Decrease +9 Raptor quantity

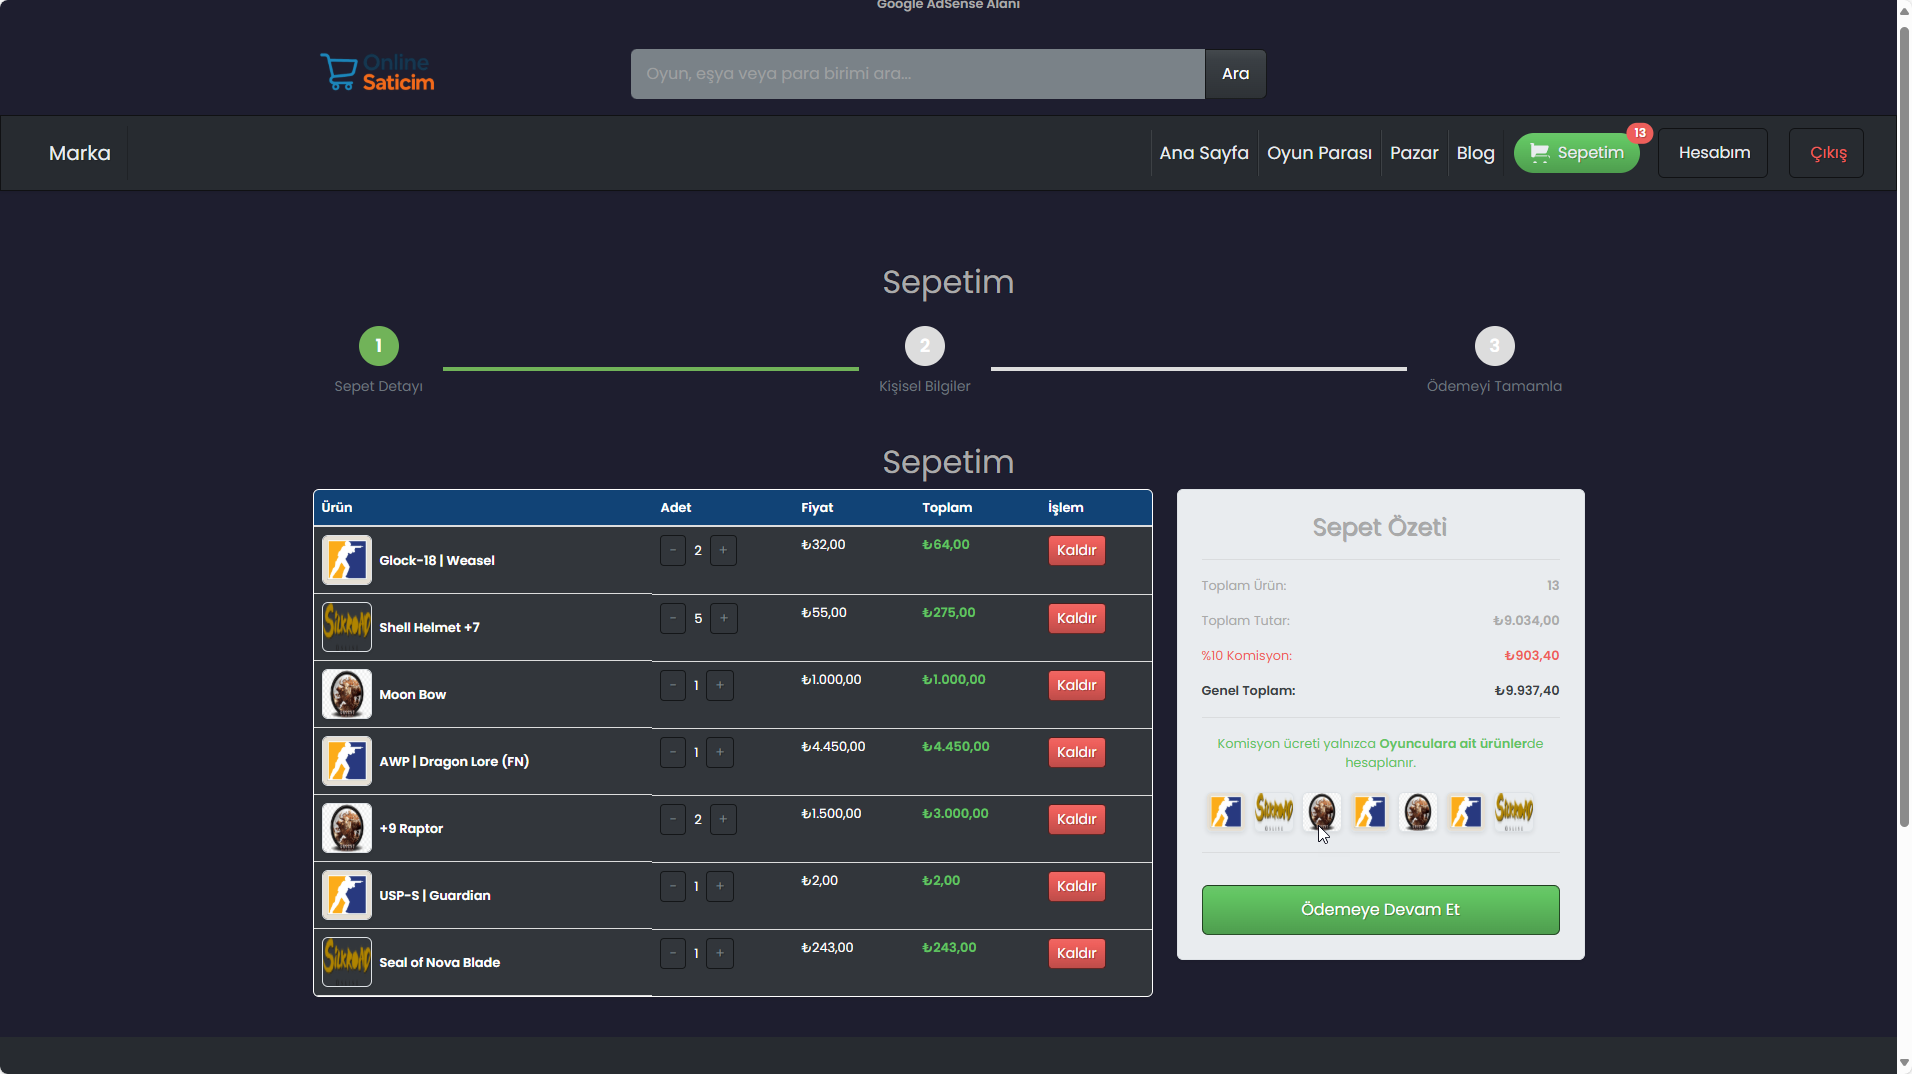tap(673, 819)
